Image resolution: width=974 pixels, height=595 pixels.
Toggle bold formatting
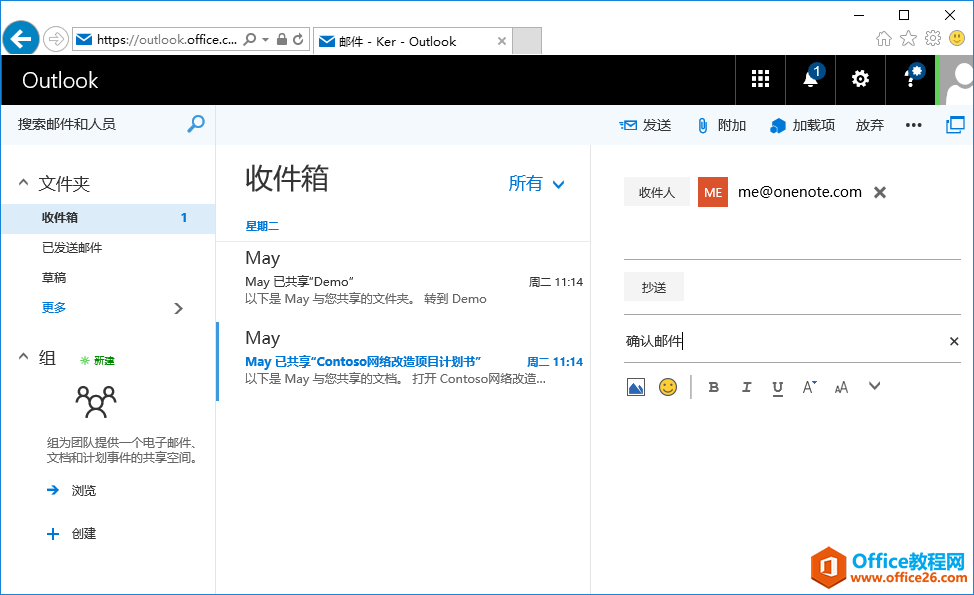coord(713,387)
